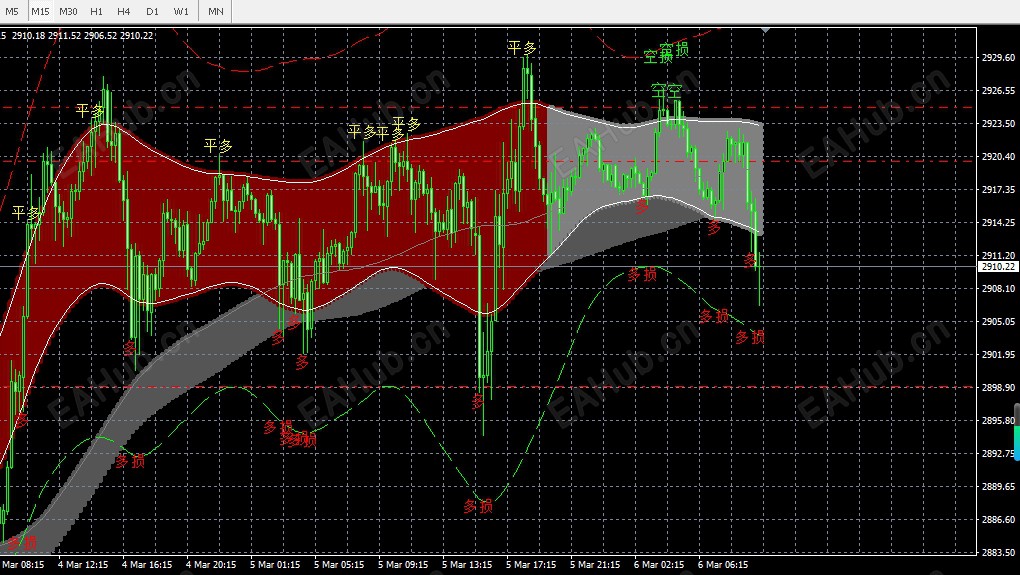Click time axis label 5 Mar 17:15

pos(531,565)
